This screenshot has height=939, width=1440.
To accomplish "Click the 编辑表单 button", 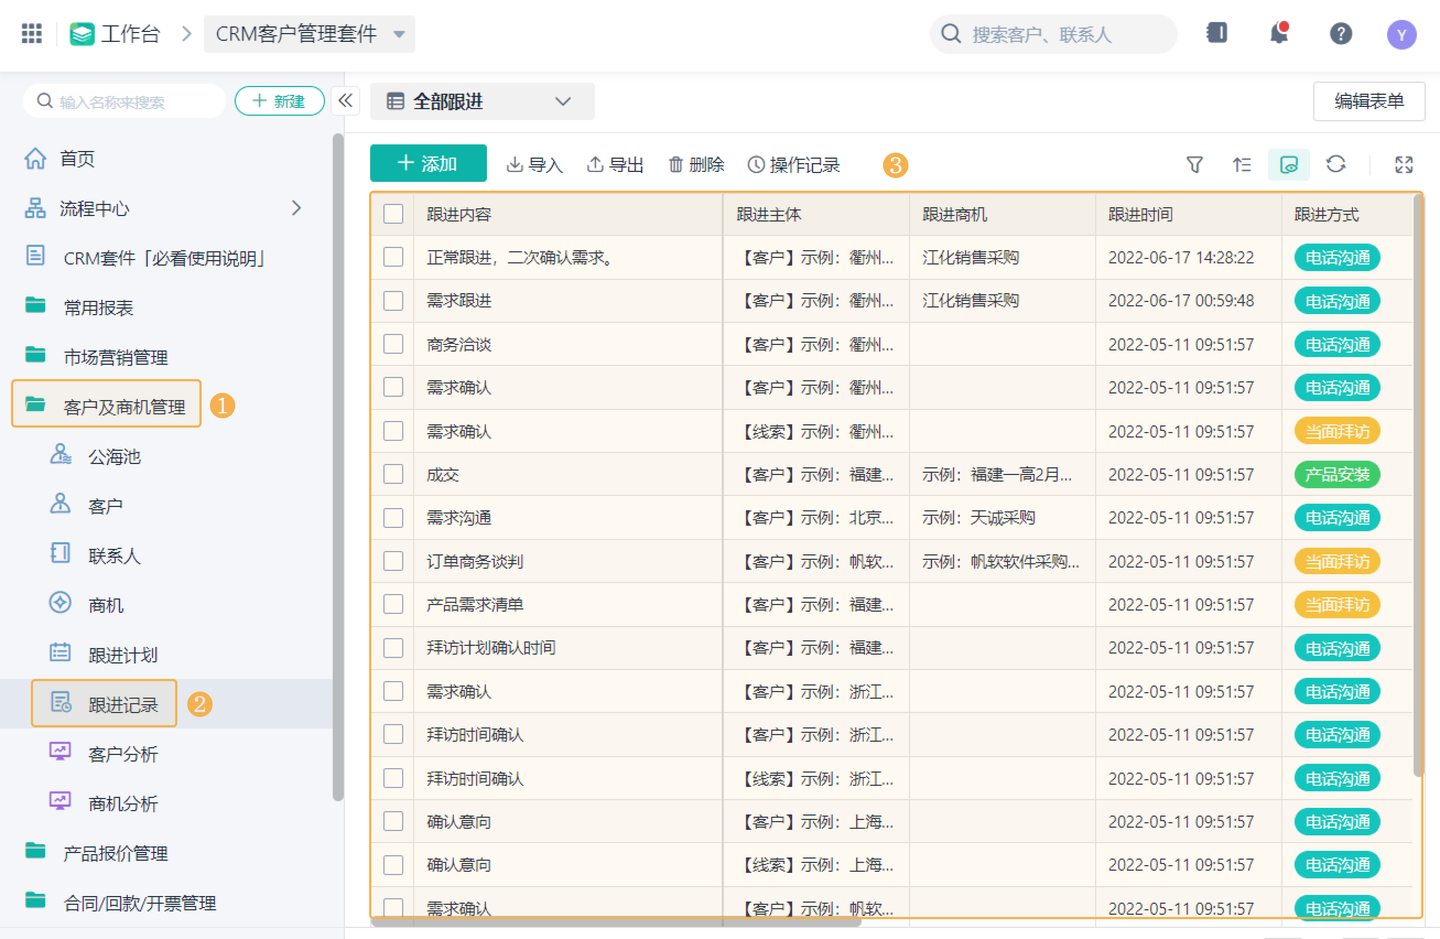I will pyautogui.click(x=1369, y=101).
